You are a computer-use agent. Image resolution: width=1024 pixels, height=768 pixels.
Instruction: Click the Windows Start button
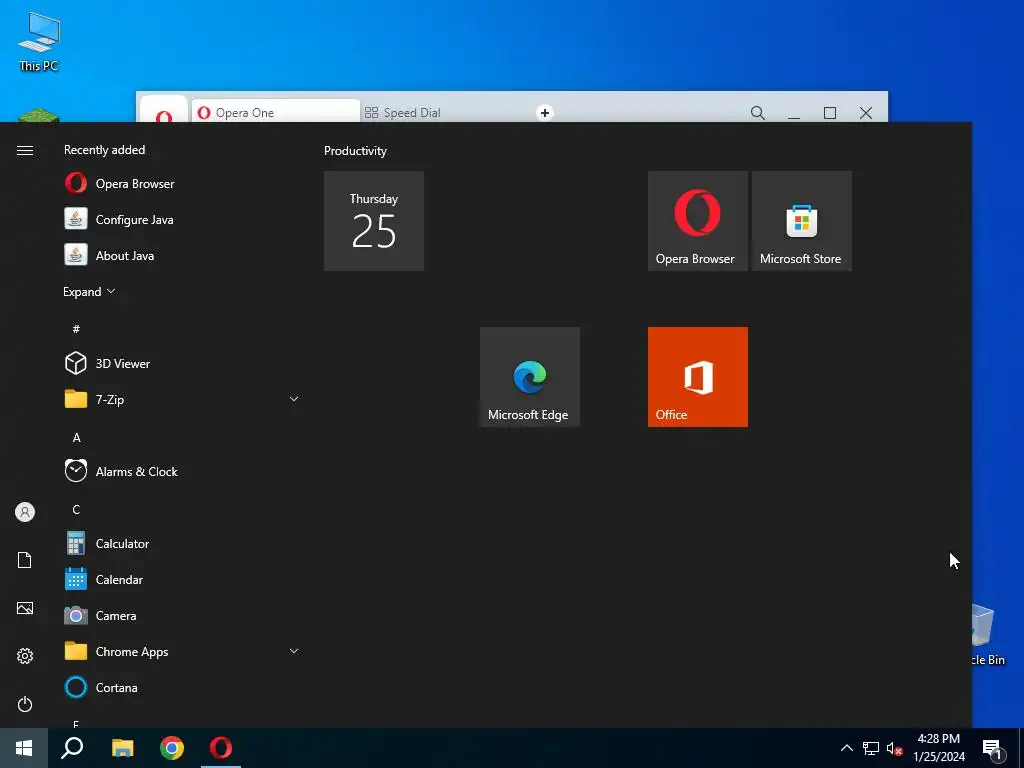tap(24, 748)
